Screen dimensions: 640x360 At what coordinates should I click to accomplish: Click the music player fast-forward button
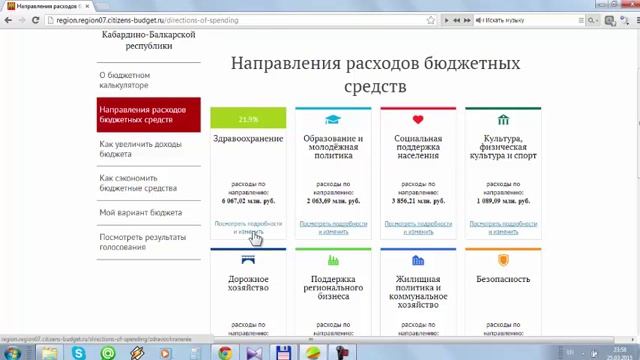[467, 20]
